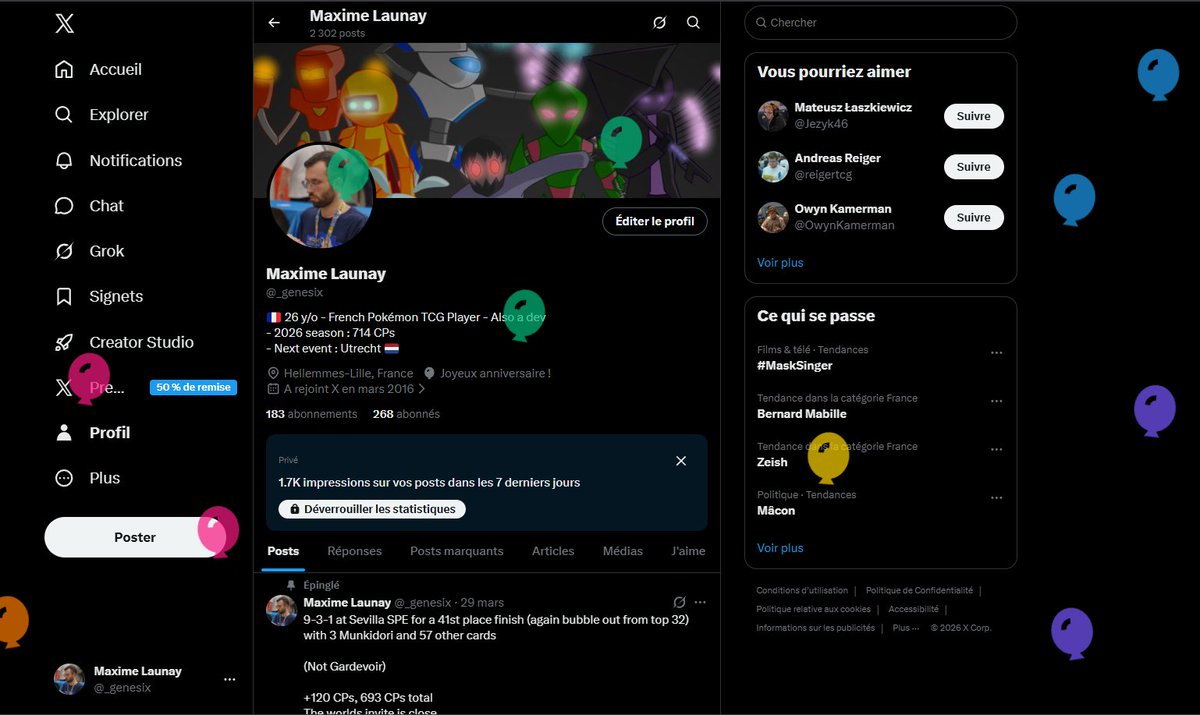Focus the Chercher search field
Image resolution: width=1200 pixels, height=715 pixels.
pos(880,22)
